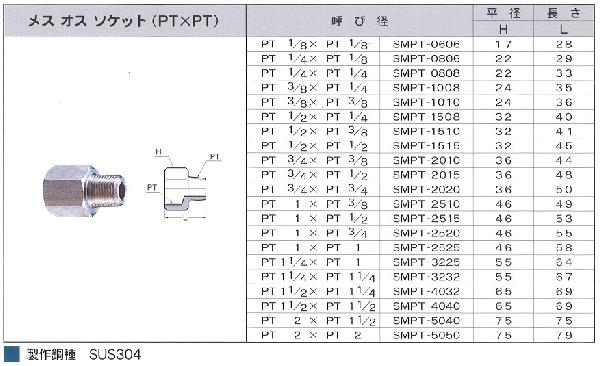Click the size PT 1 × PT 1

[311, 248]
